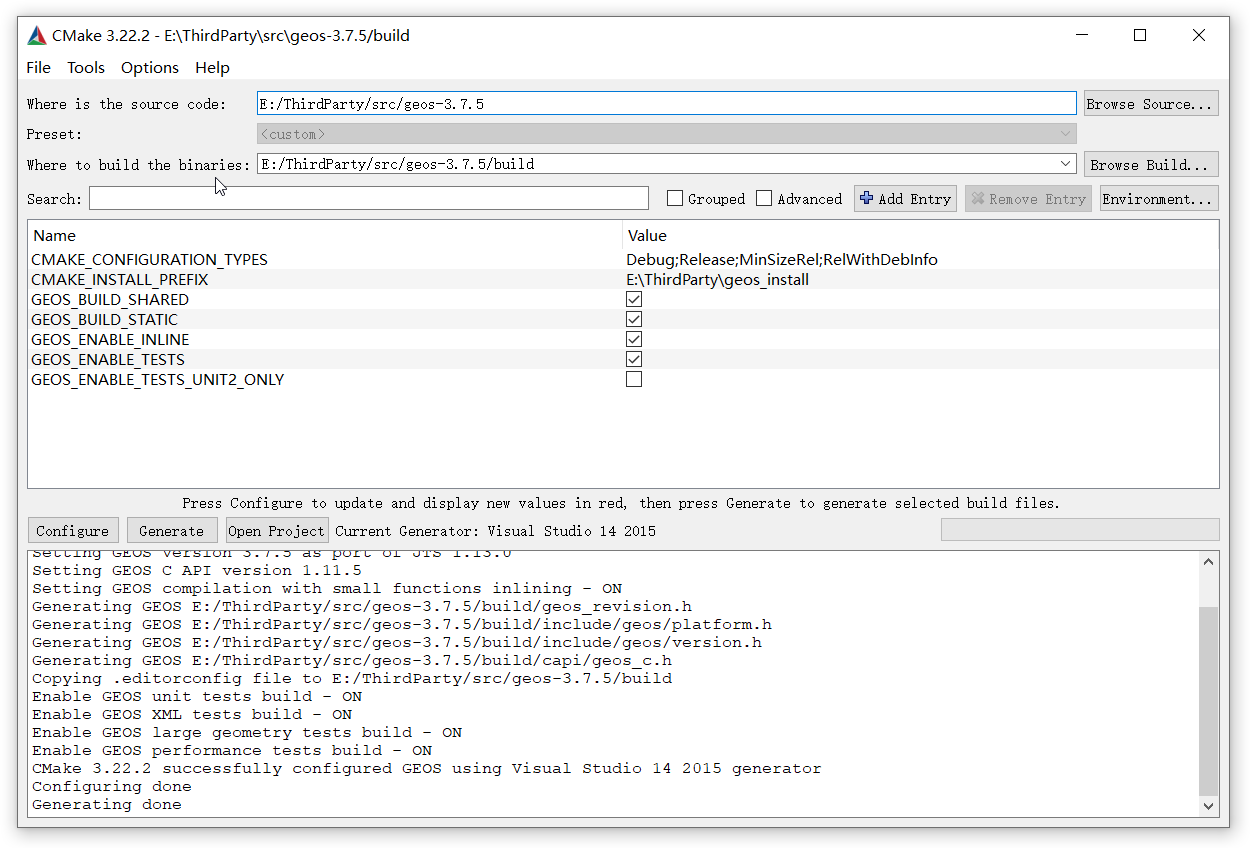
Task: Click the Environment button
Action: 1159,198
